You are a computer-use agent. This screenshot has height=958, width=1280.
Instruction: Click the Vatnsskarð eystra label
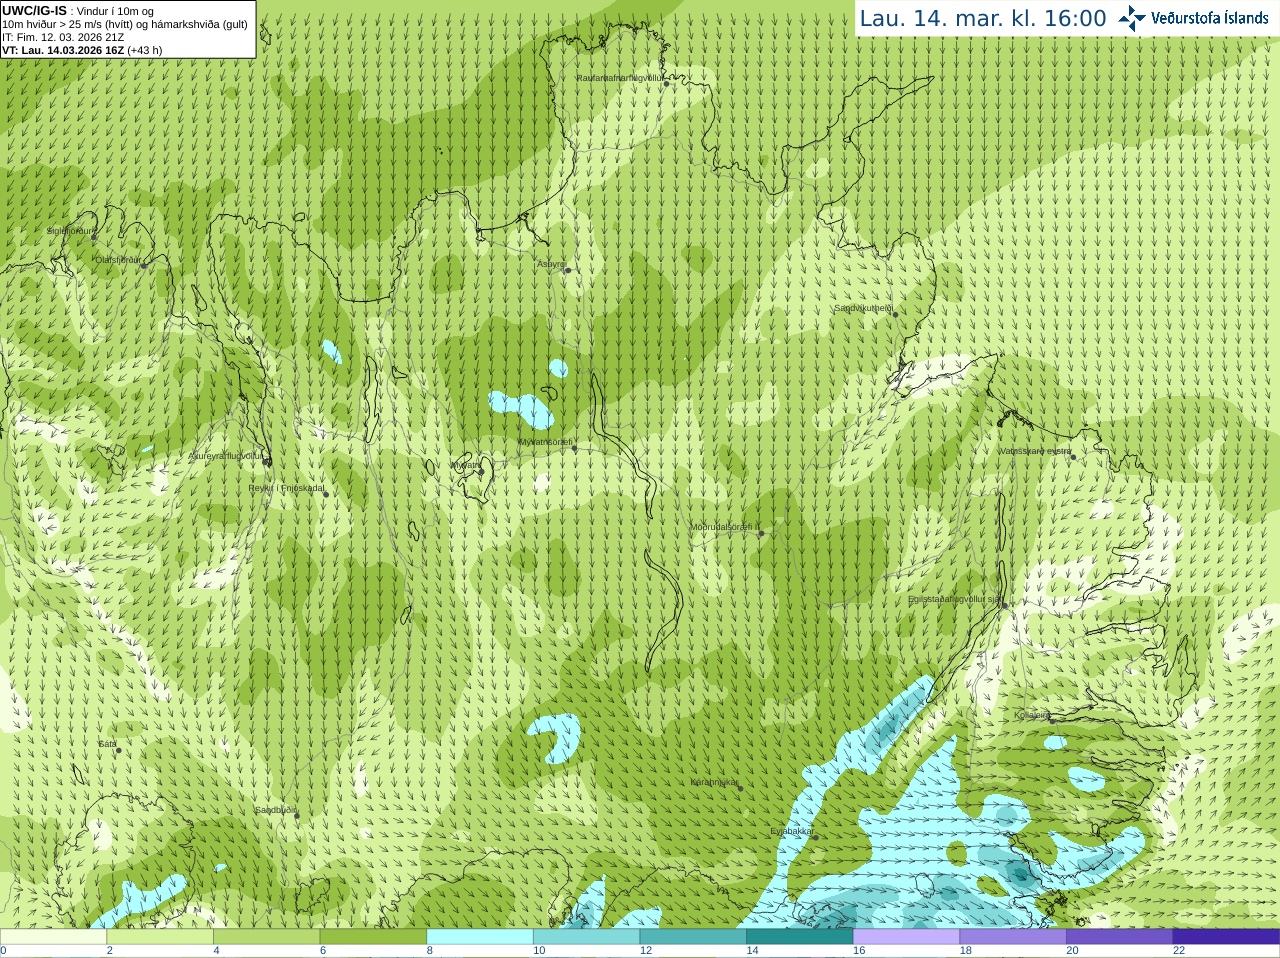(x=1034, y=451)
